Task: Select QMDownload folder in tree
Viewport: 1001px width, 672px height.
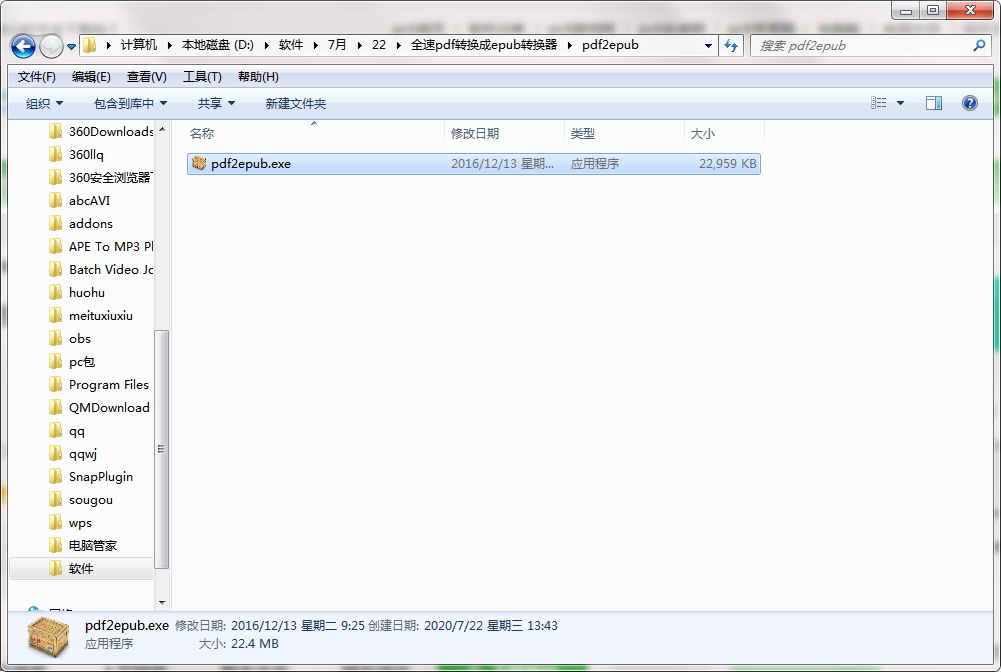Action: (100, 408)
